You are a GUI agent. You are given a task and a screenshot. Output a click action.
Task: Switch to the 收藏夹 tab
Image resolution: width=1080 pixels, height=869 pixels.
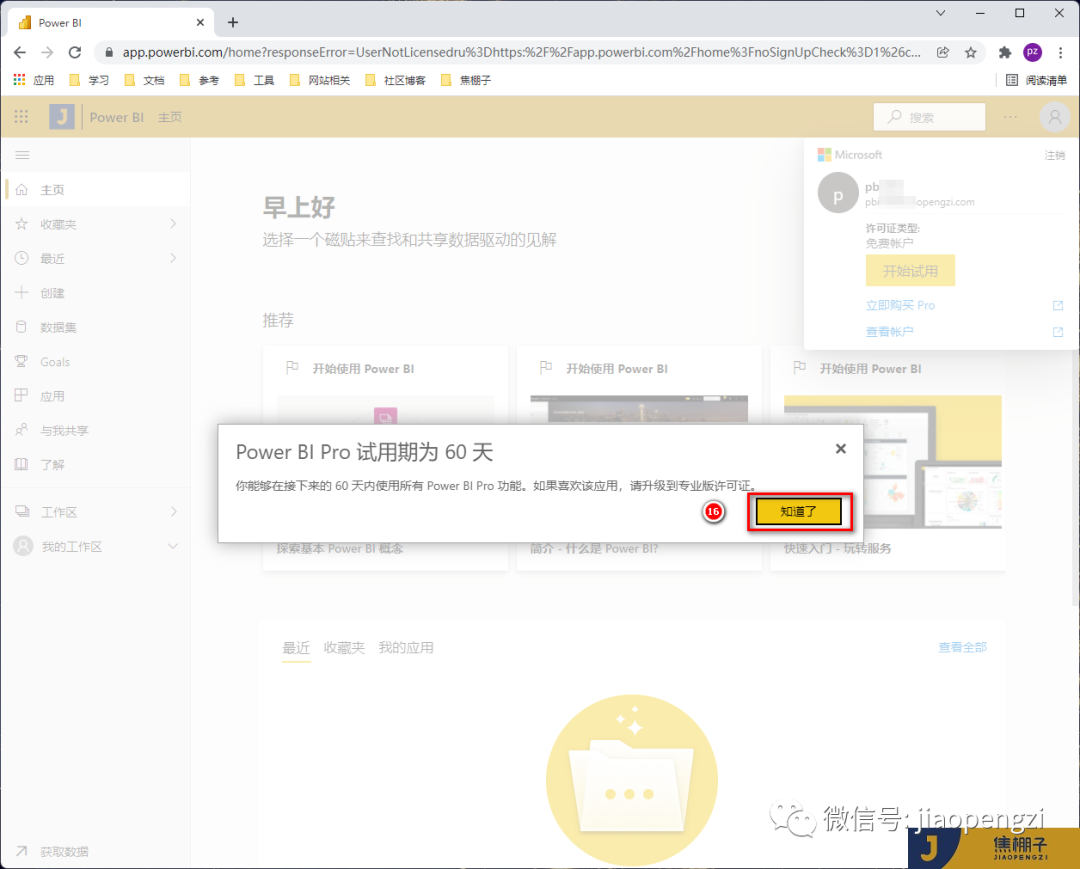click(x=344, y=647)
